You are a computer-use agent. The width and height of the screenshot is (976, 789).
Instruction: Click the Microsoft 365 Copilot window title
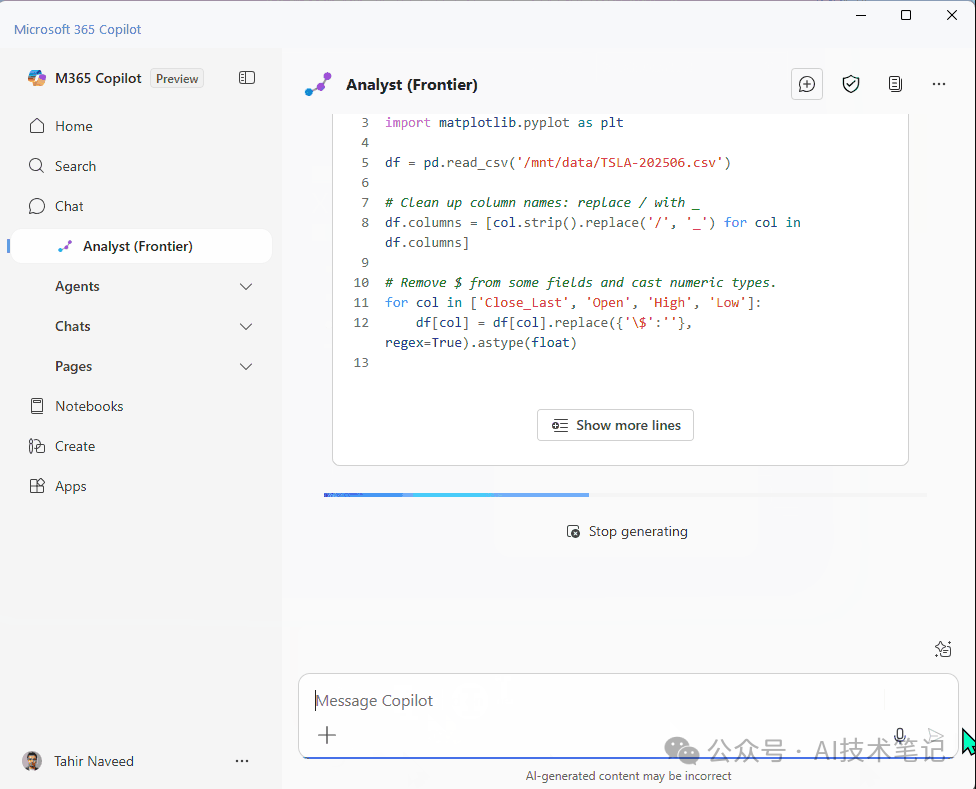click(x=78, y=29)
